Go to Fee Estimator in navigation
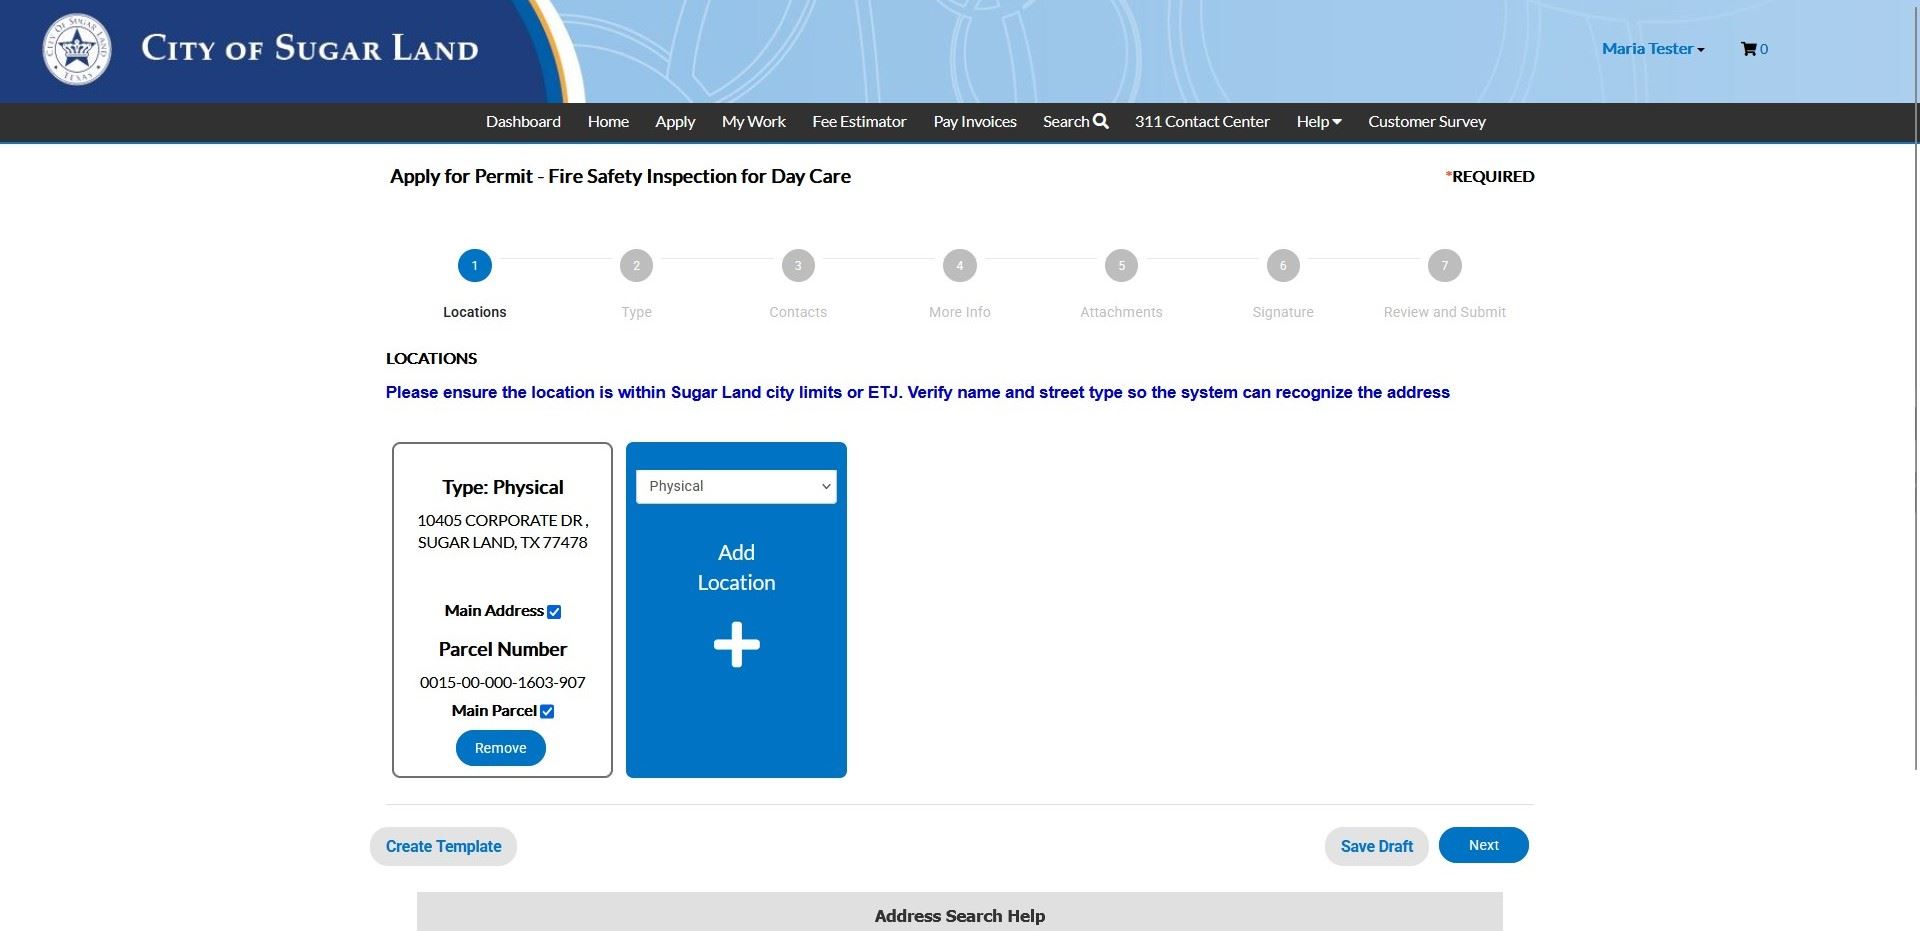This screenshot has width=1920, height=931. 859,122
